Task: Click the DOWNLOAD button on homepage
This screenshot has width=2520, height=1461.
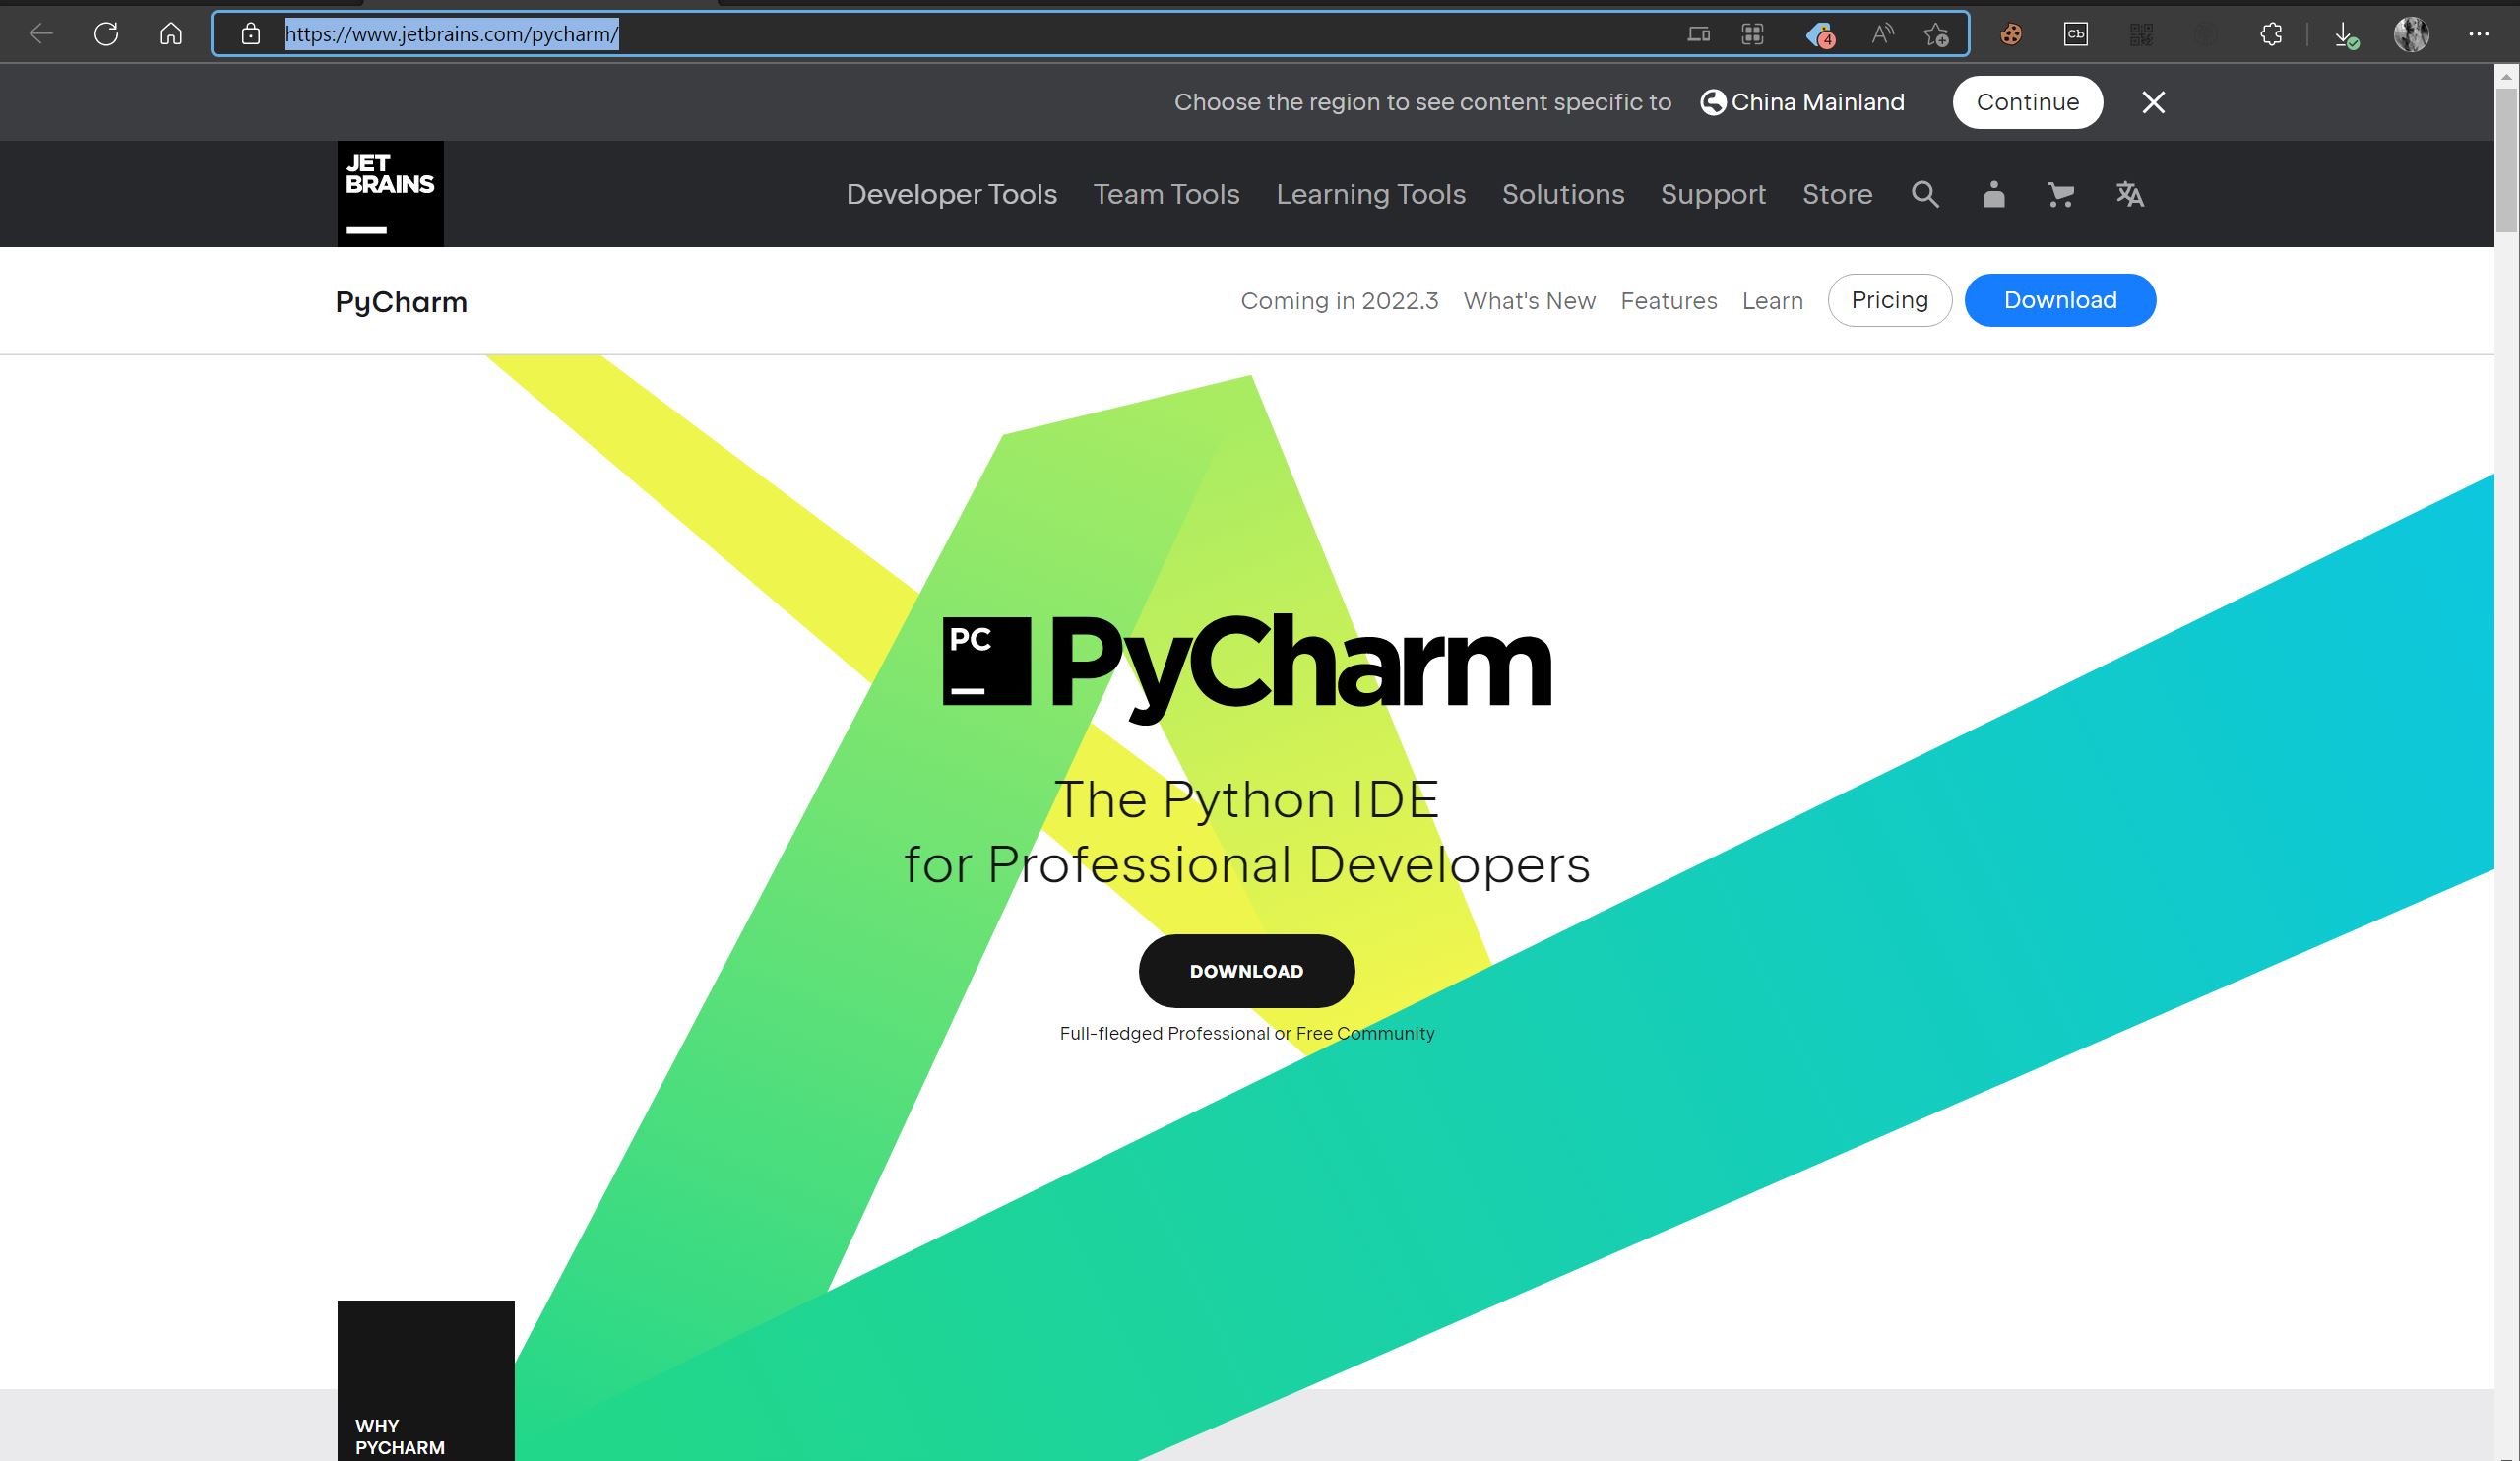Action: pyautogui.click(x=1247, y=971)
